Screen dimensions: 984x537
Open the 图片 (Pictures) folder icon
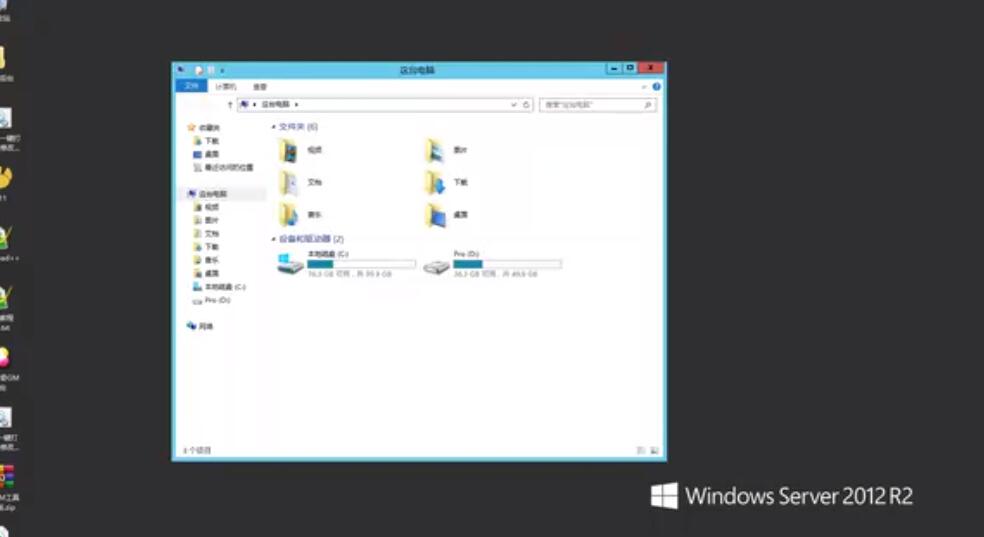[x=435, y=150]
